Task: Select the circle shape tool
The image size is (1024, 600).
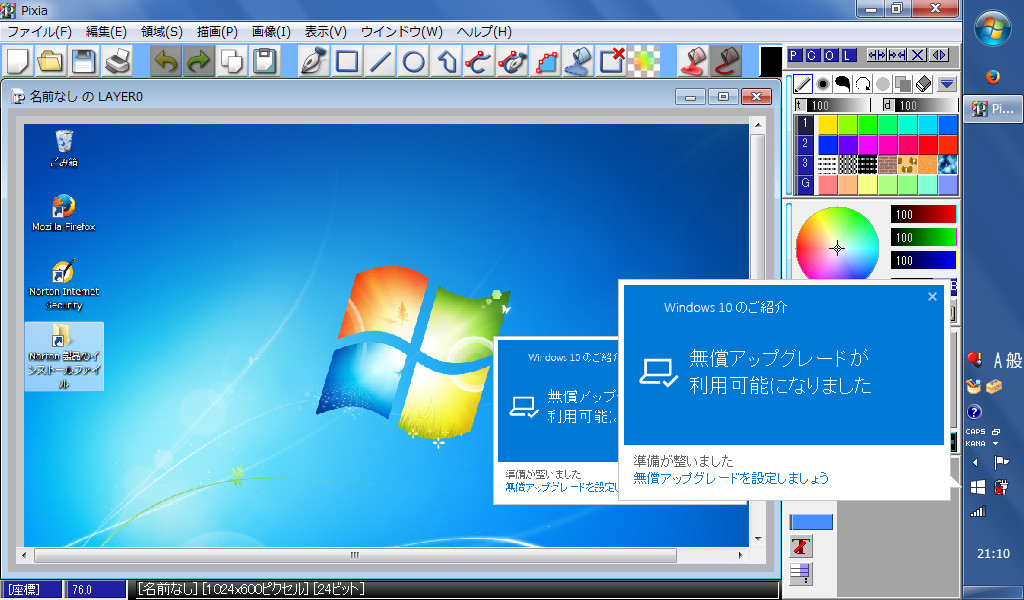Action: tap(413, 61)
